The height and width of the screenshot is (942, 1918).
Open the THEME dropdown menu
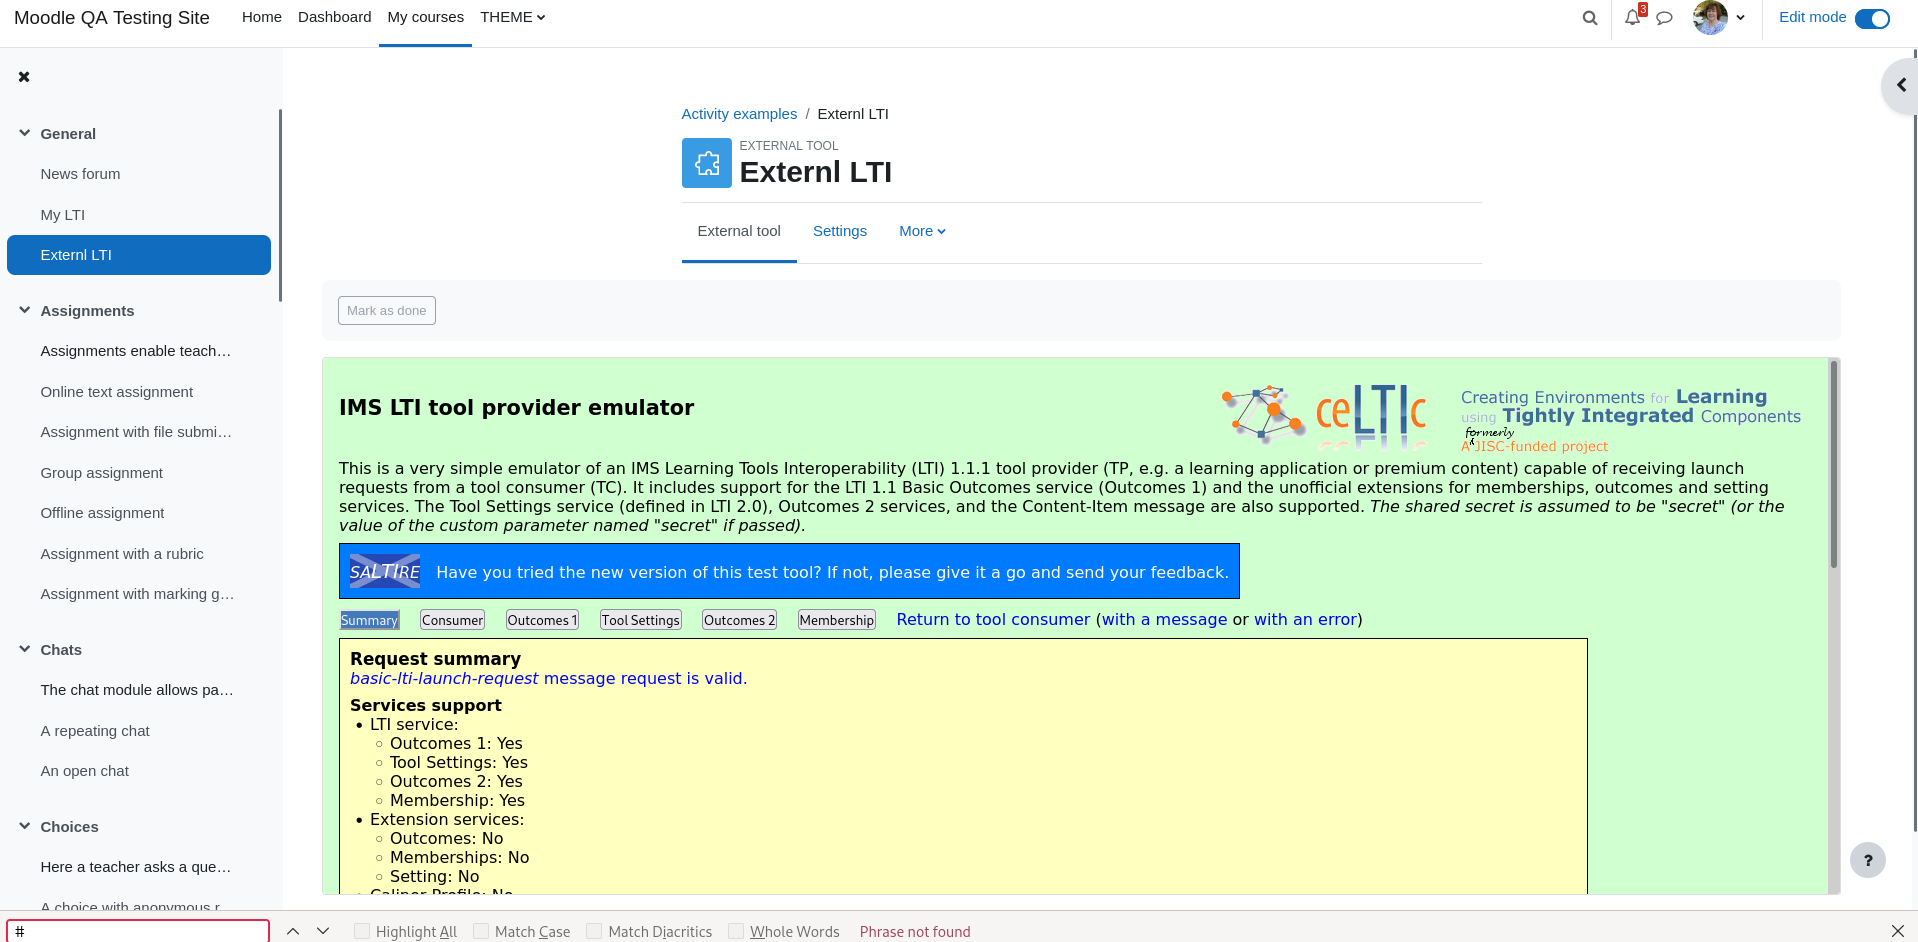coord(512,17)
